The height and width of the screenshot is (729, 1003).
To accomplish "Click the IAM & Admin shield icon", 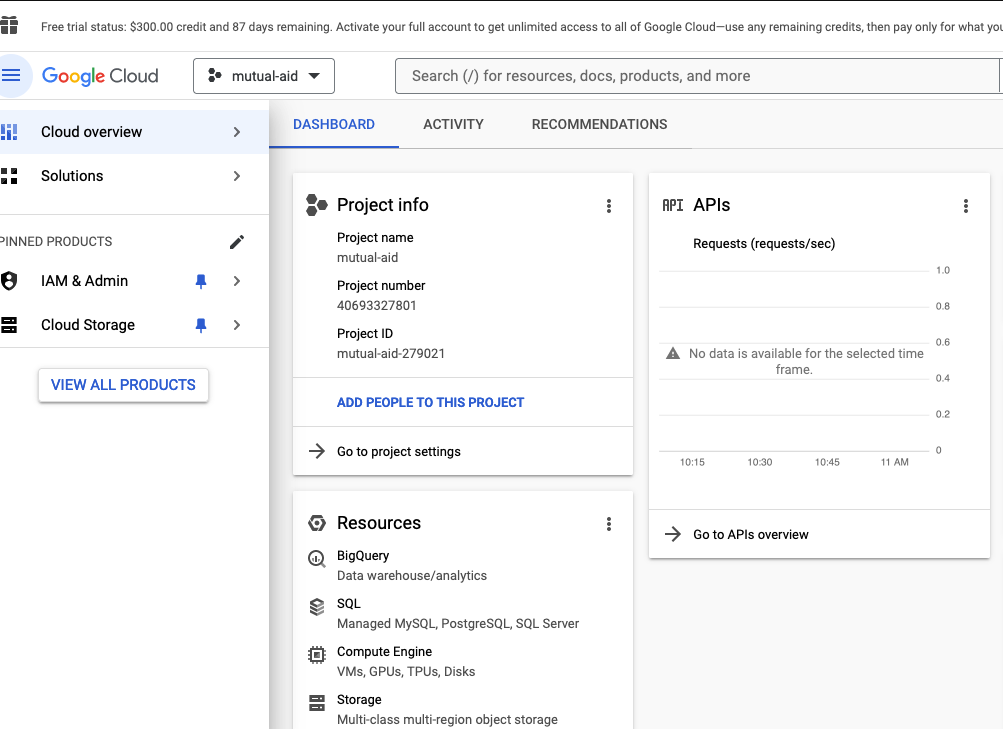I will click(9, 281).
